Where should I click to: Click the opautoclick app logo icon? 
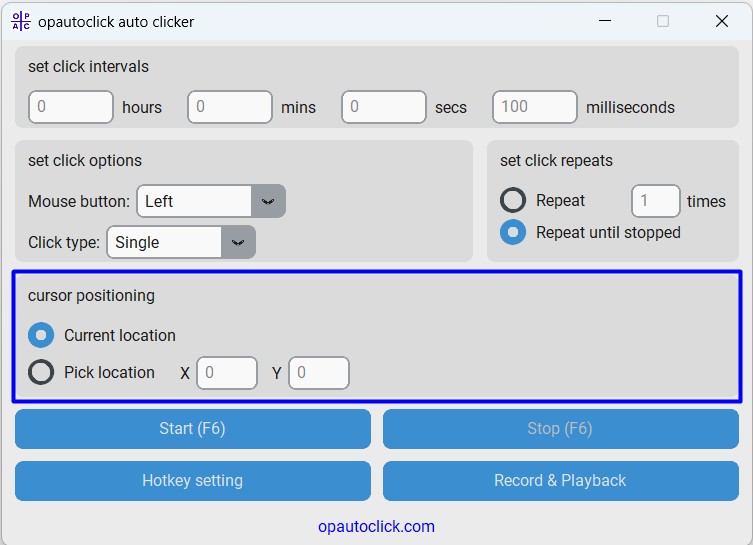coord(21,21)
